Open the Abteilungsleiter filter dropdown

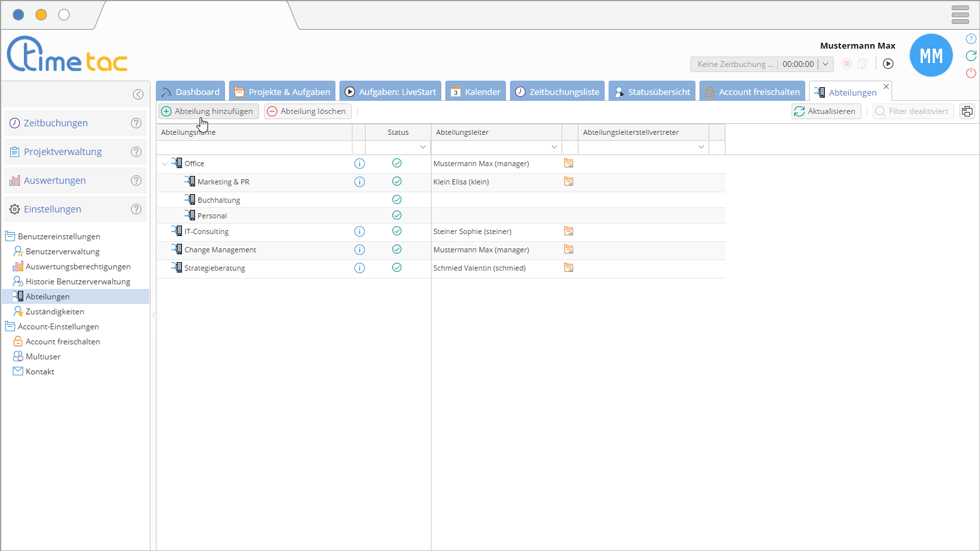click(x=554, y=147)
